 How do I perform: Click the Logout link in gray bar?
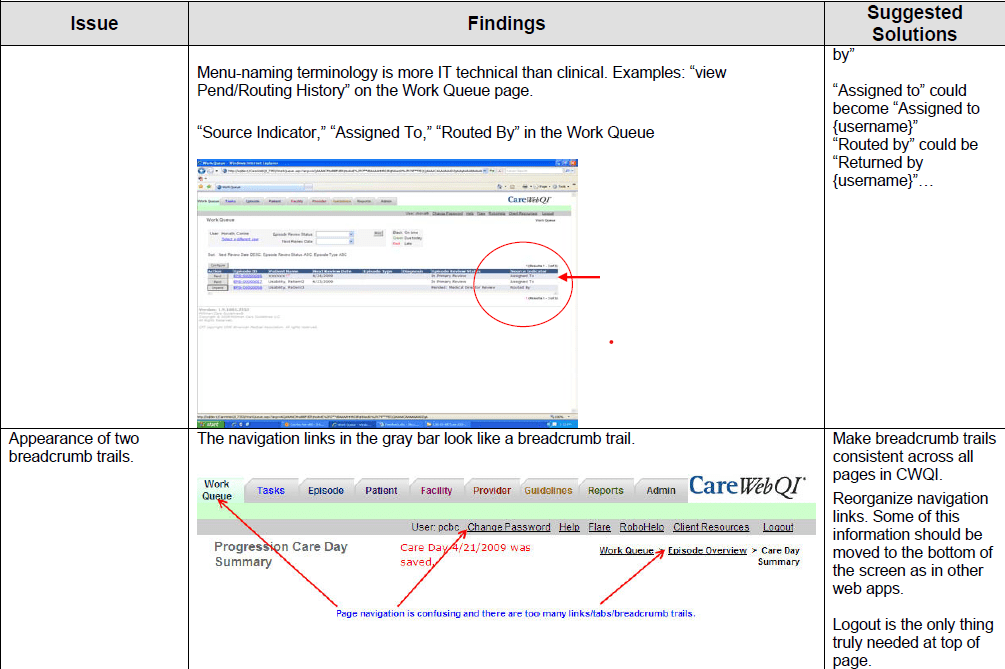click(x=778, y=527)
